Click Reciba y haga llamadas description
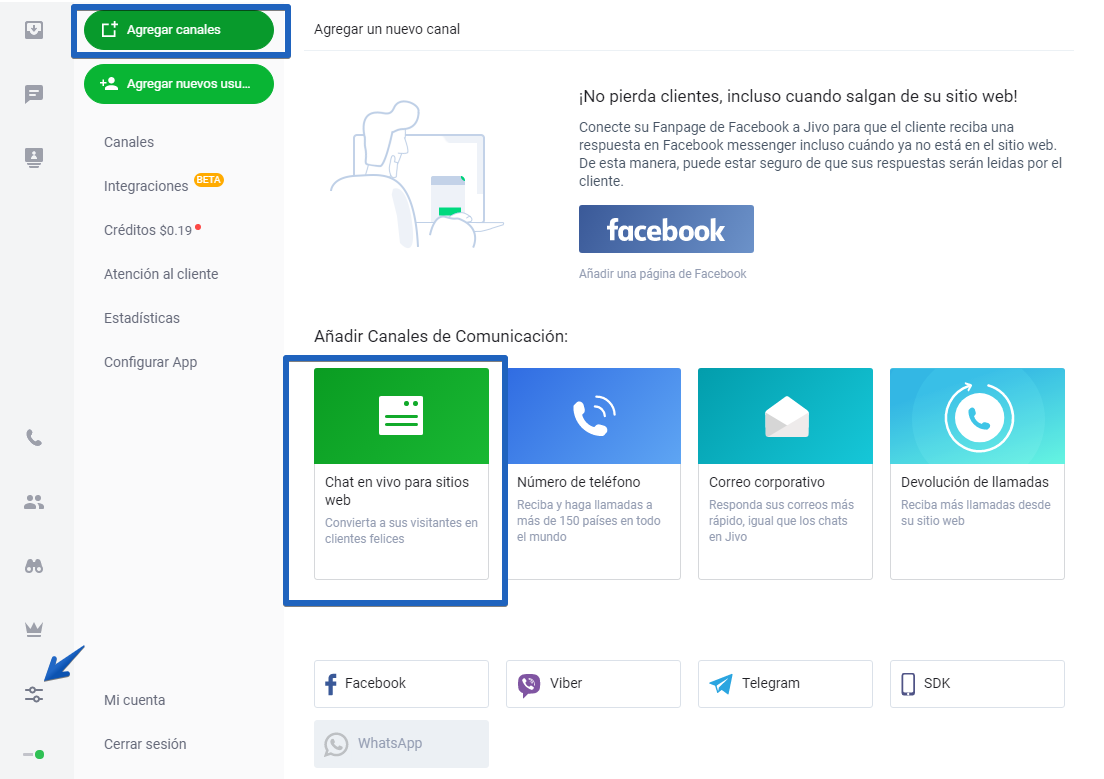Screen dimensions: 1104x779 coord(589,521)
